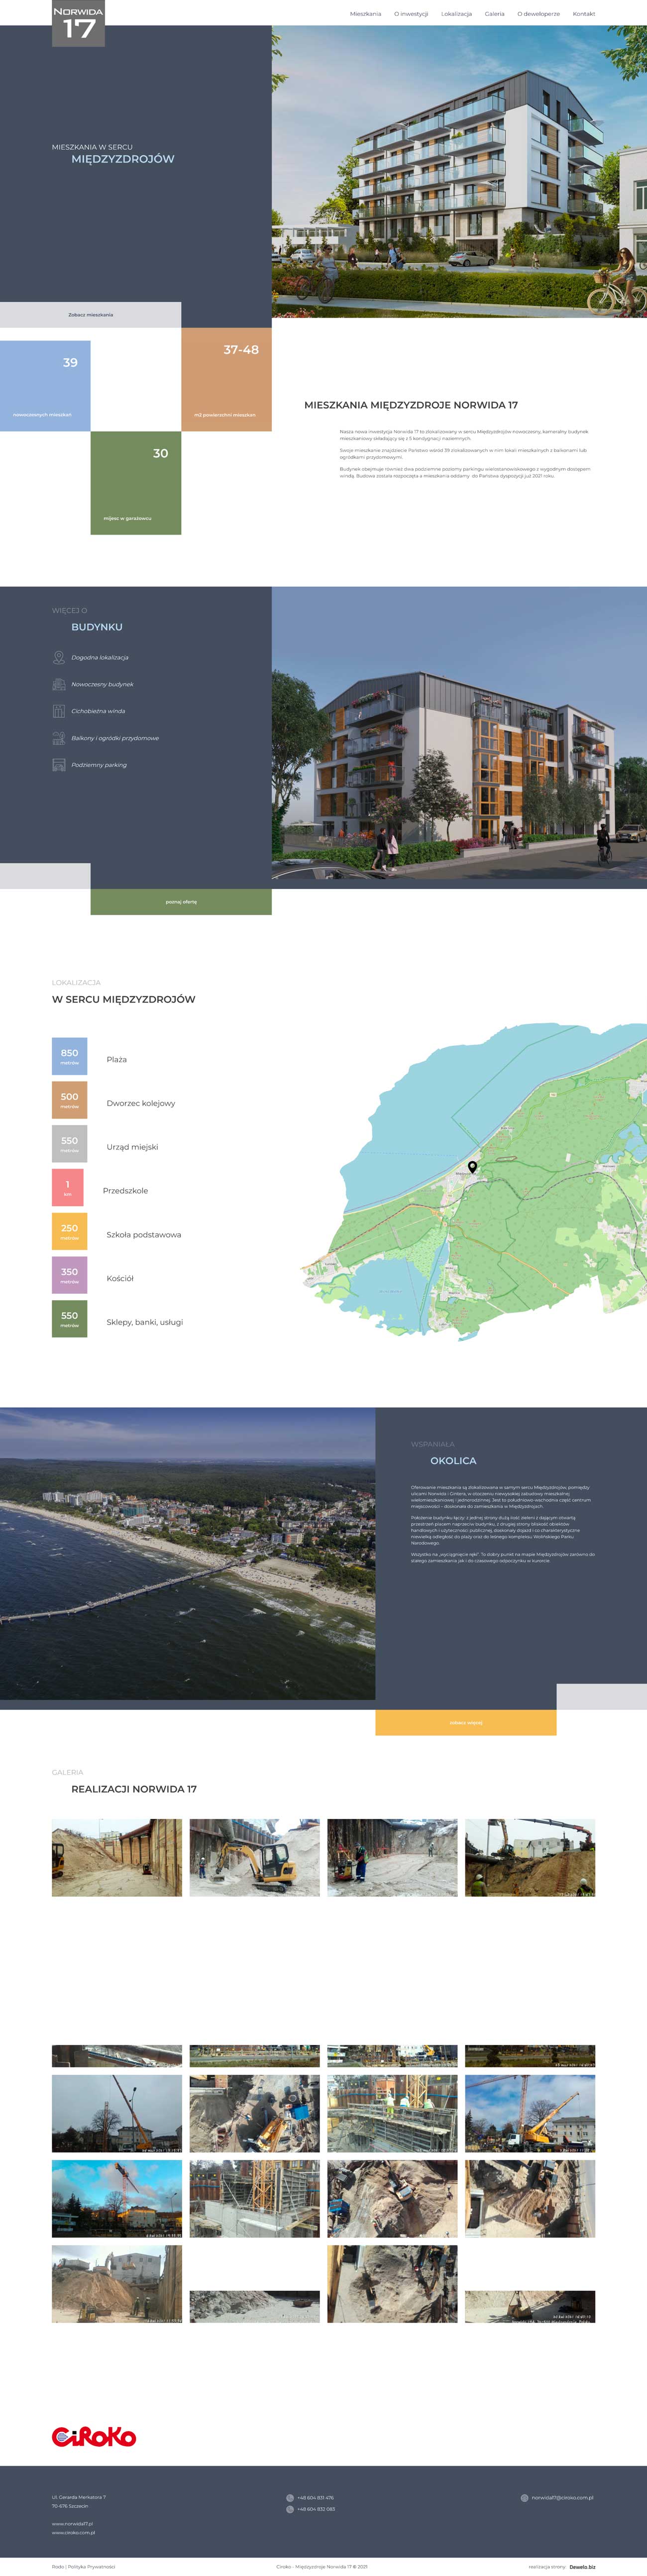Viewport: 647px width, 2576px height.
Task: Go to Galeria in the top navigation
Action: click(494, 14)
